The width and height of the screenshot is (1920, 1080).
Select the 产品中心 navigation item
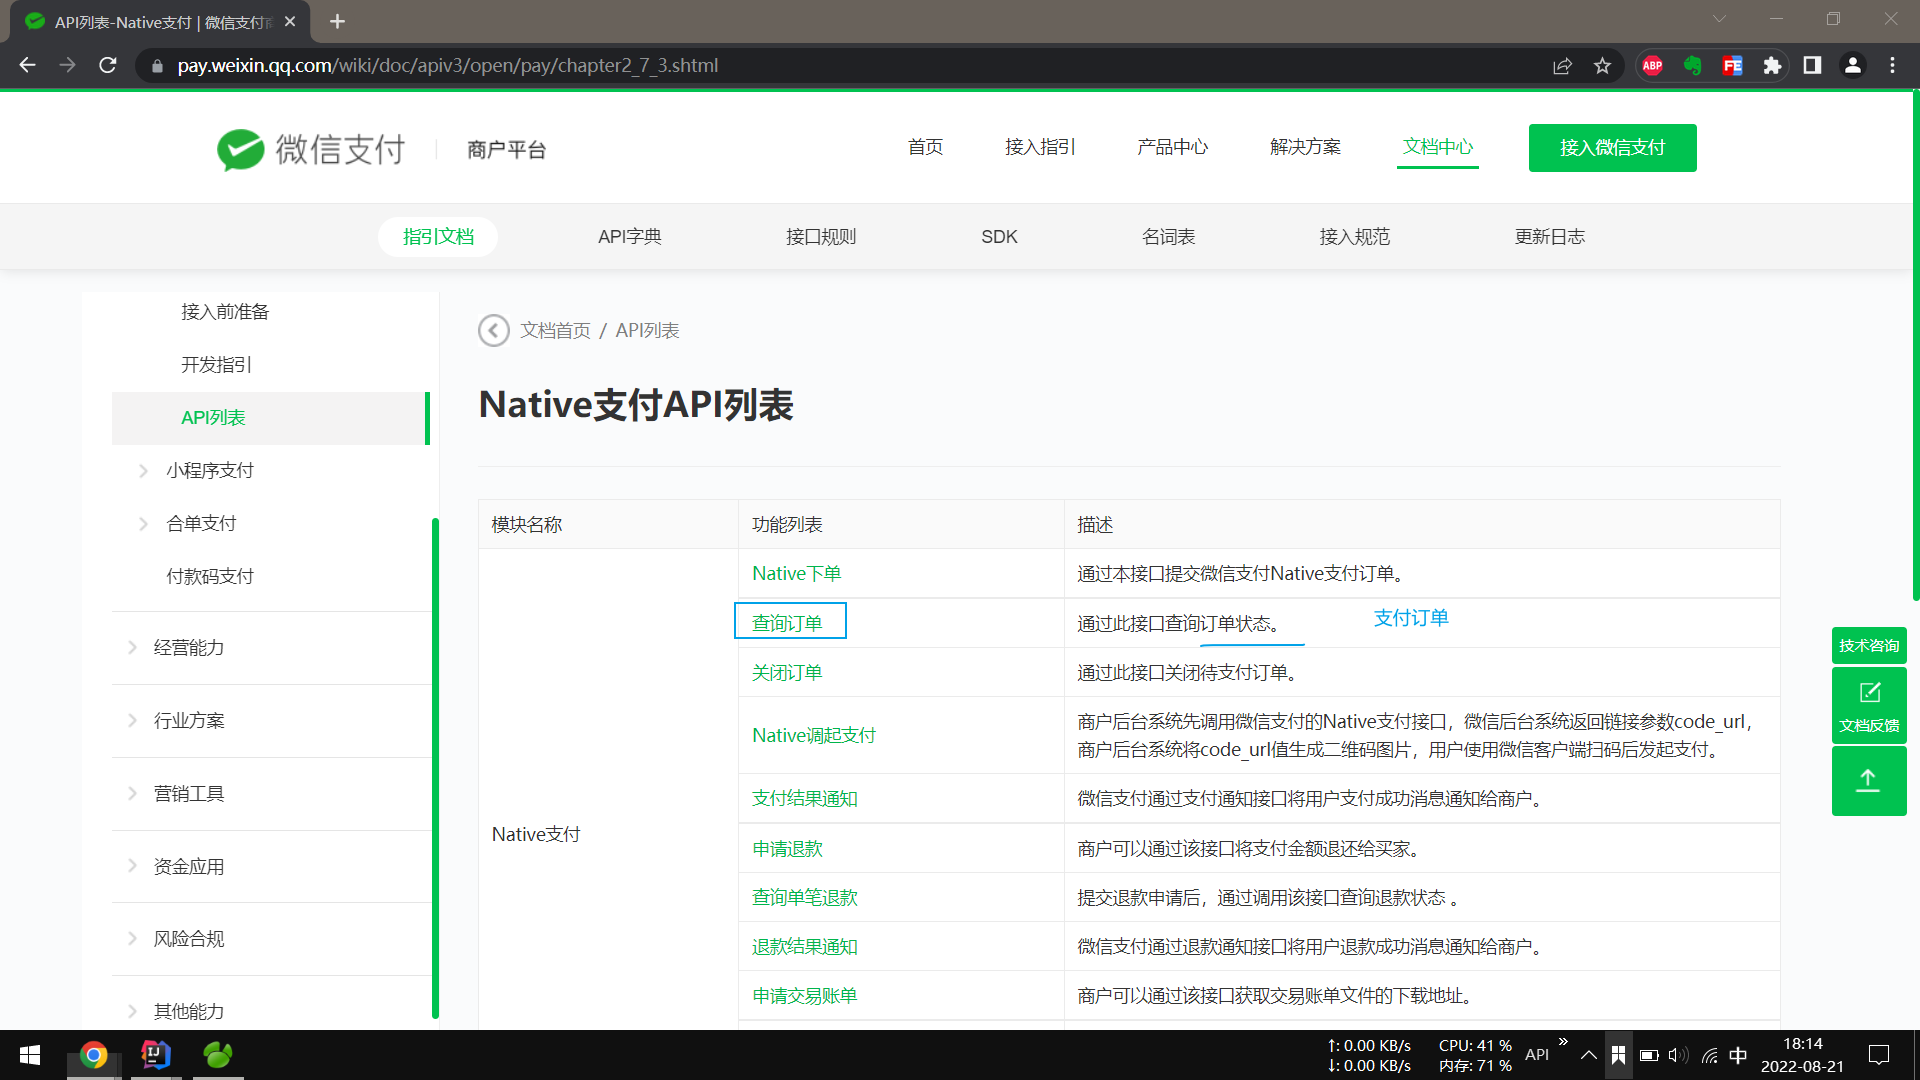1172,147
